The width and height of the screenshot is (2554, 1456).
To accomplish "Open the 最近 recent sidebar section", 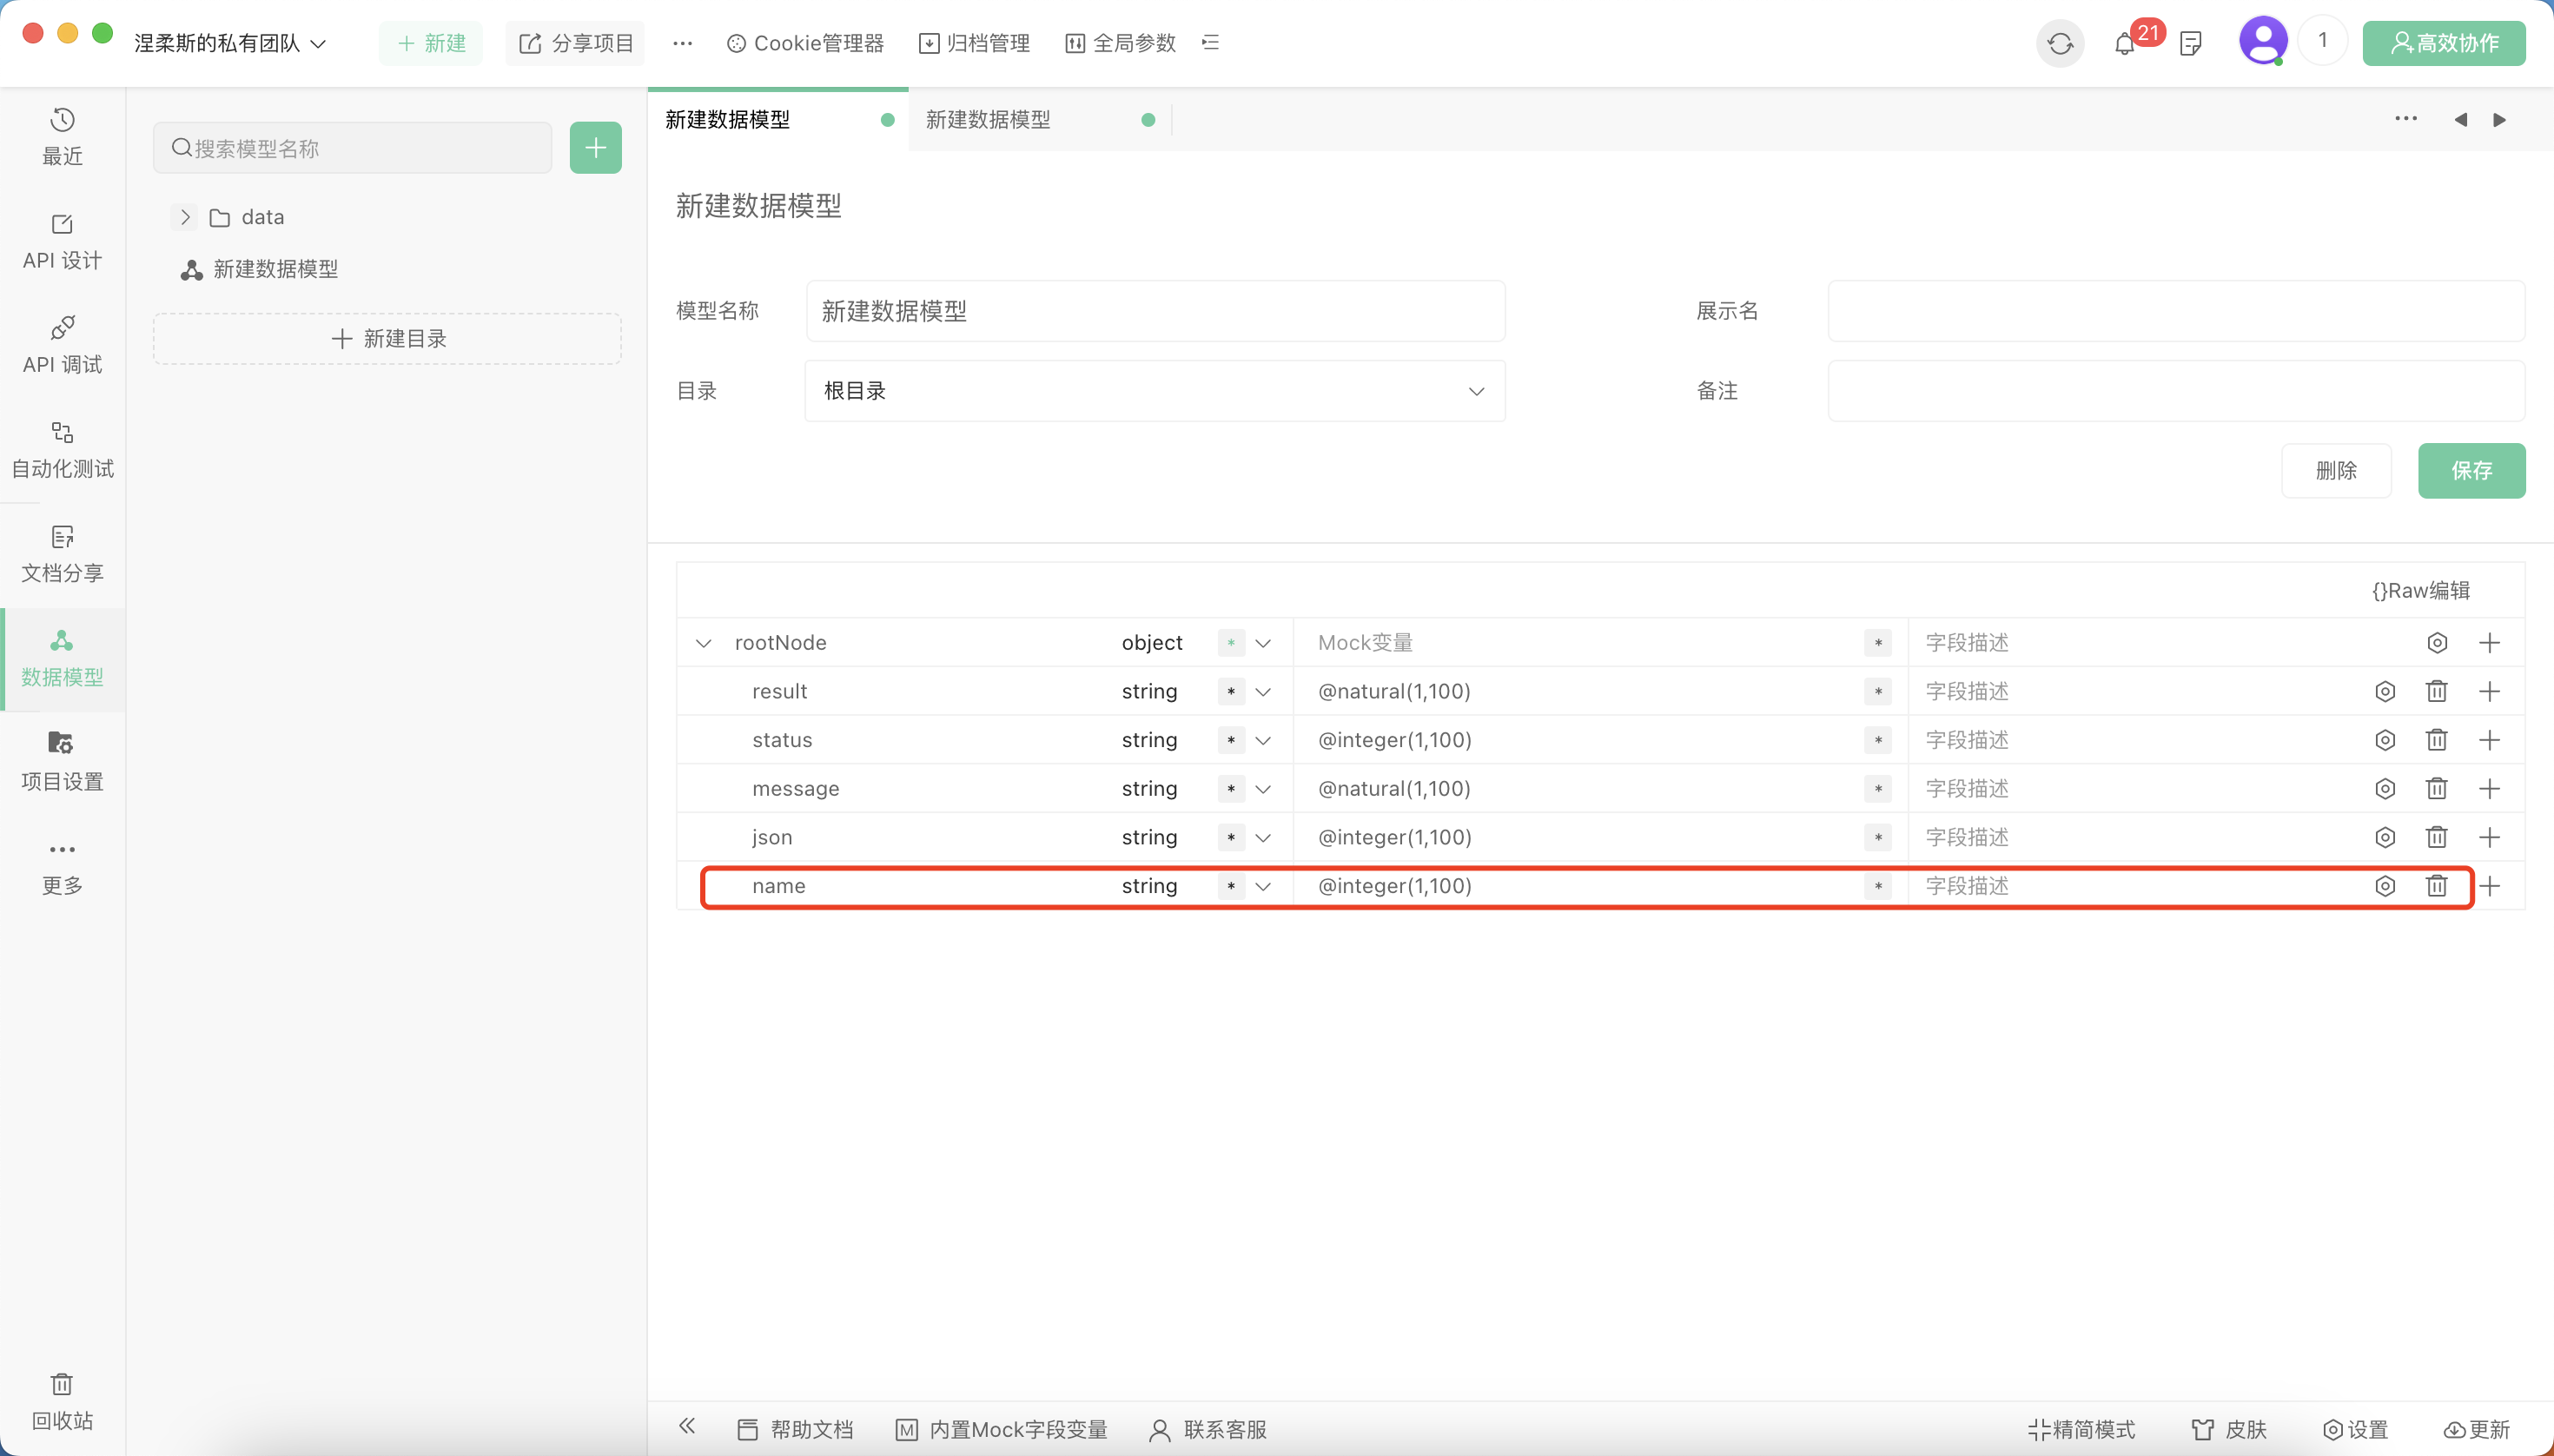I will tap(62, 137).
